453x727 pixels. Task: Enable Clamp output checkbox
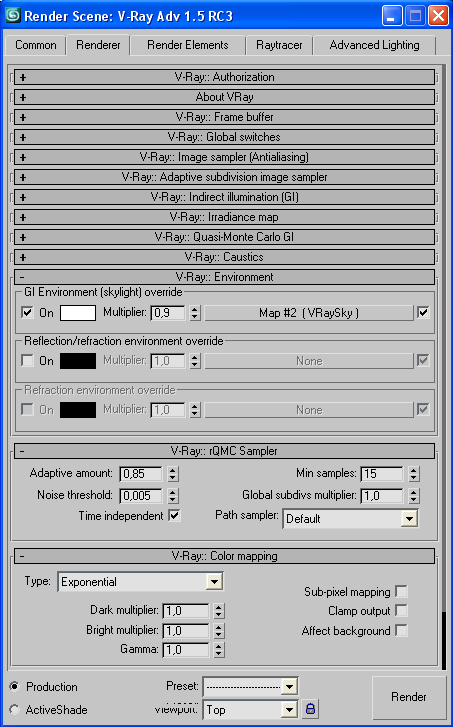[x=401, y=611]
